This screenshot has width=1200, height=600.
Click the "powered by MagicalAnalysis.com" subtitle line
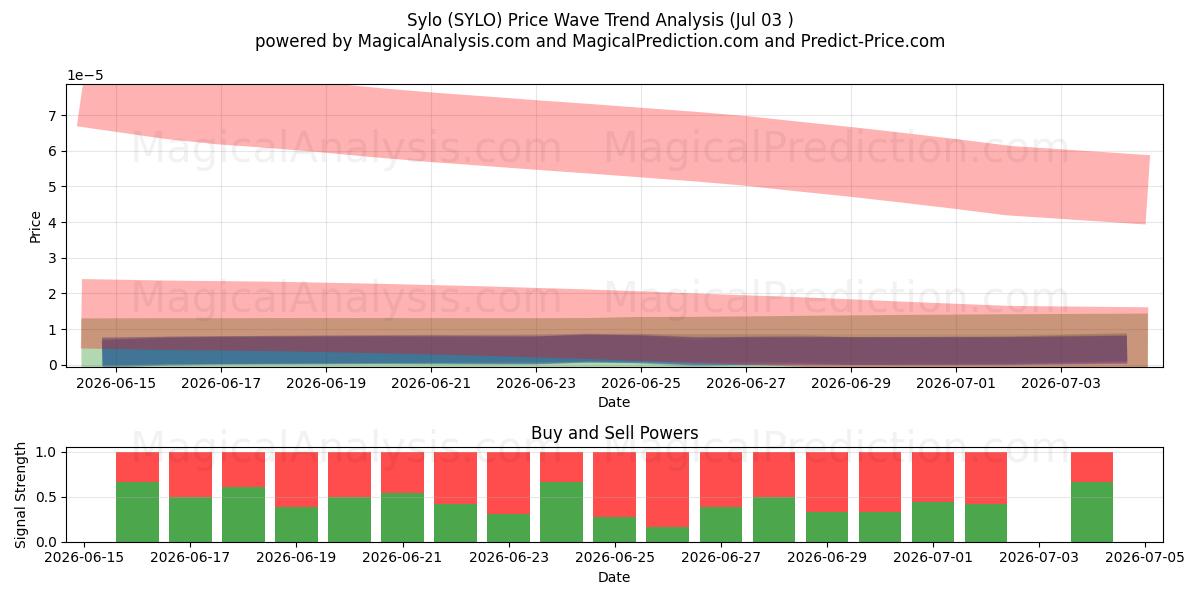(600, 41)
